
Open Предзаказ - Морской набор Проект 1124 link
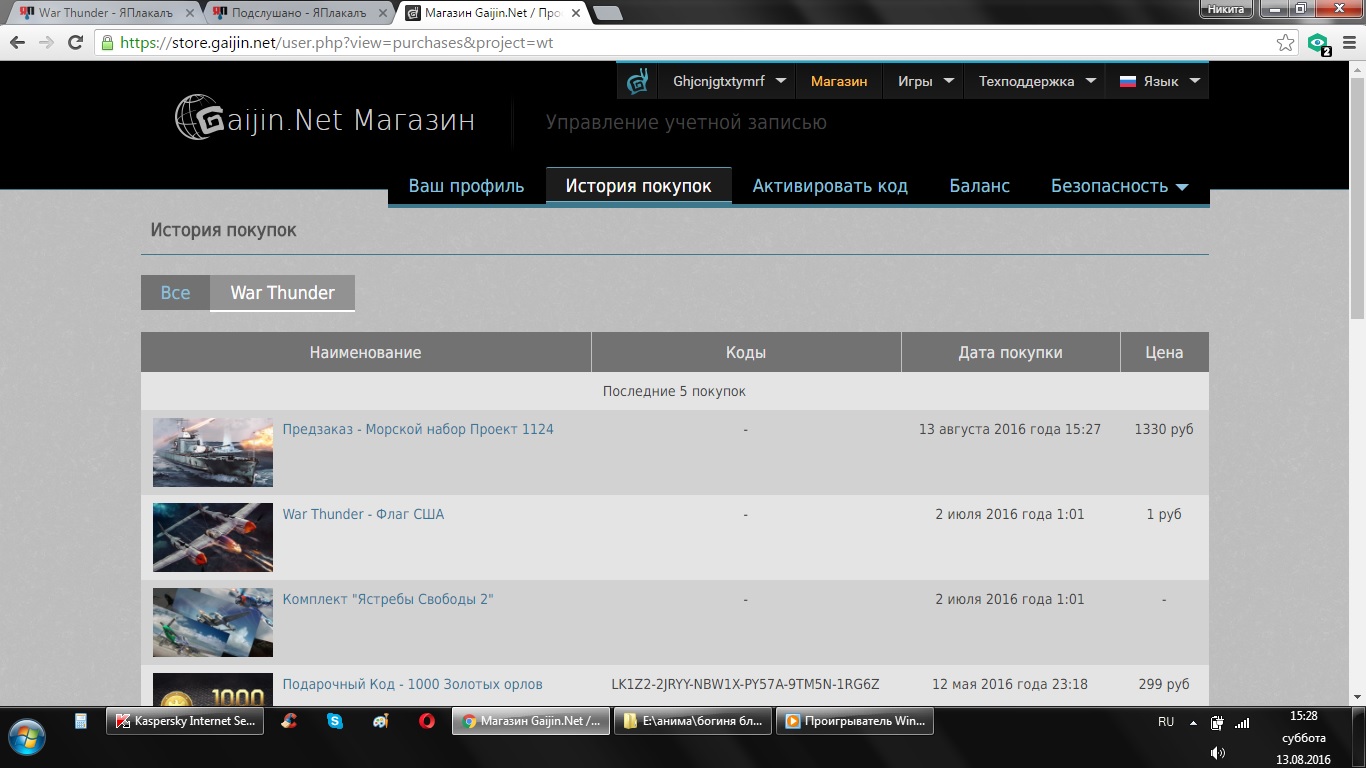pos(418,429)
